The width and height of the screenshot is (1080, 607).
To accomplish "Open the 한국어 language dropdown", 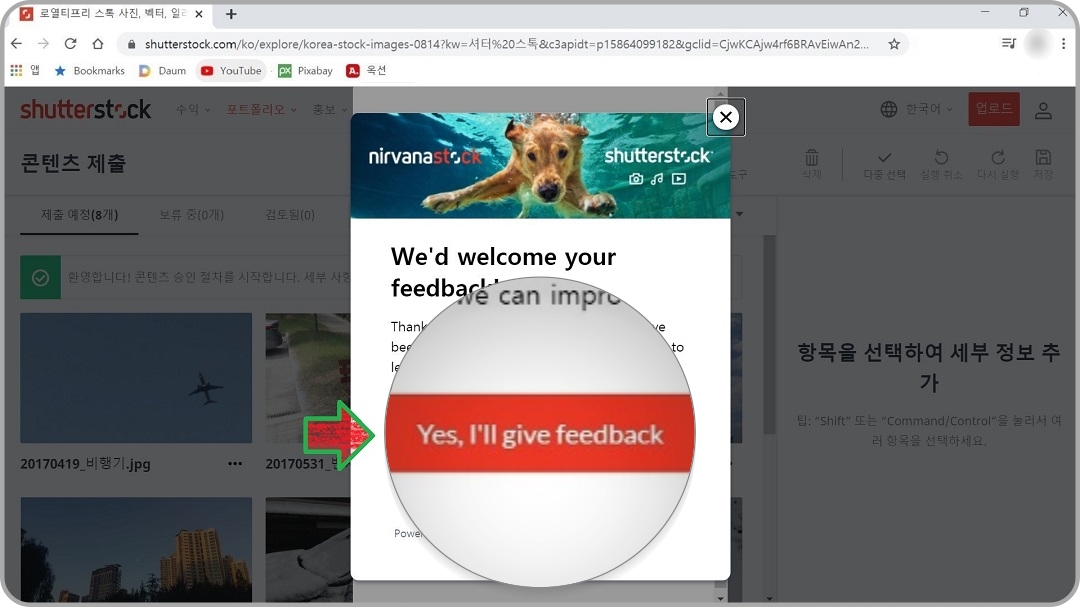I will [928, 109].
